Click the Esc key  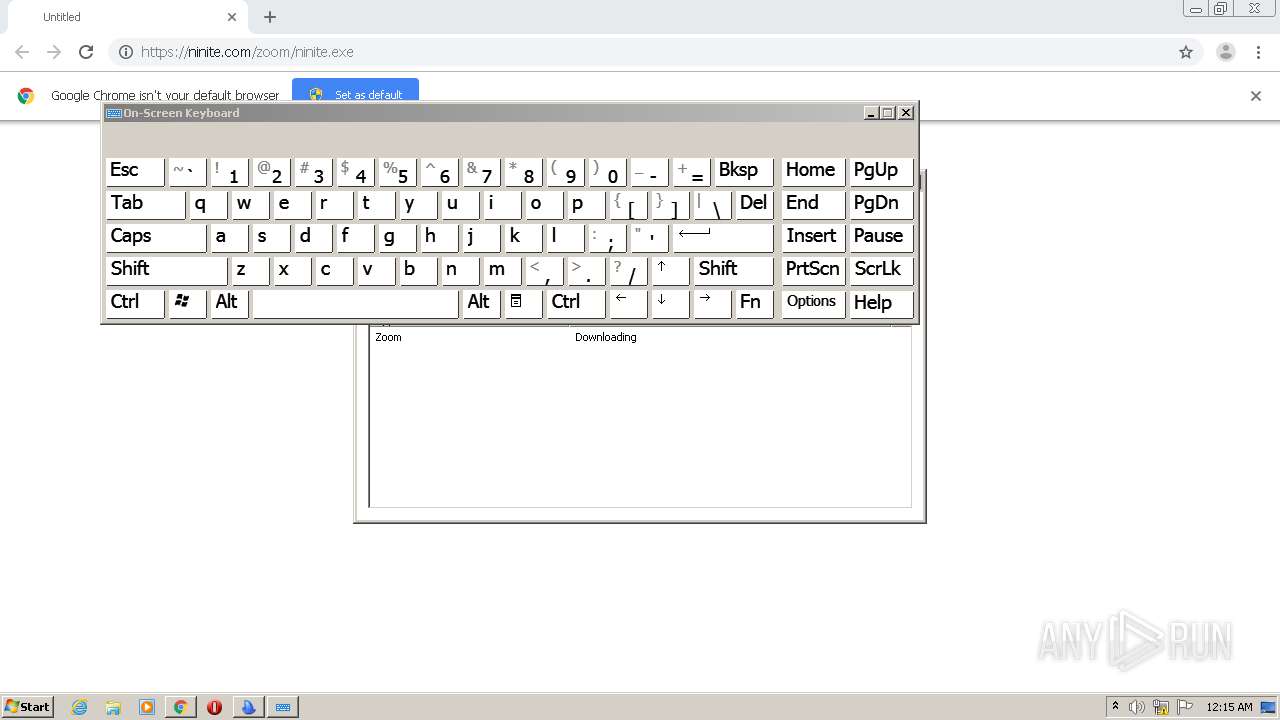[135, 171]
